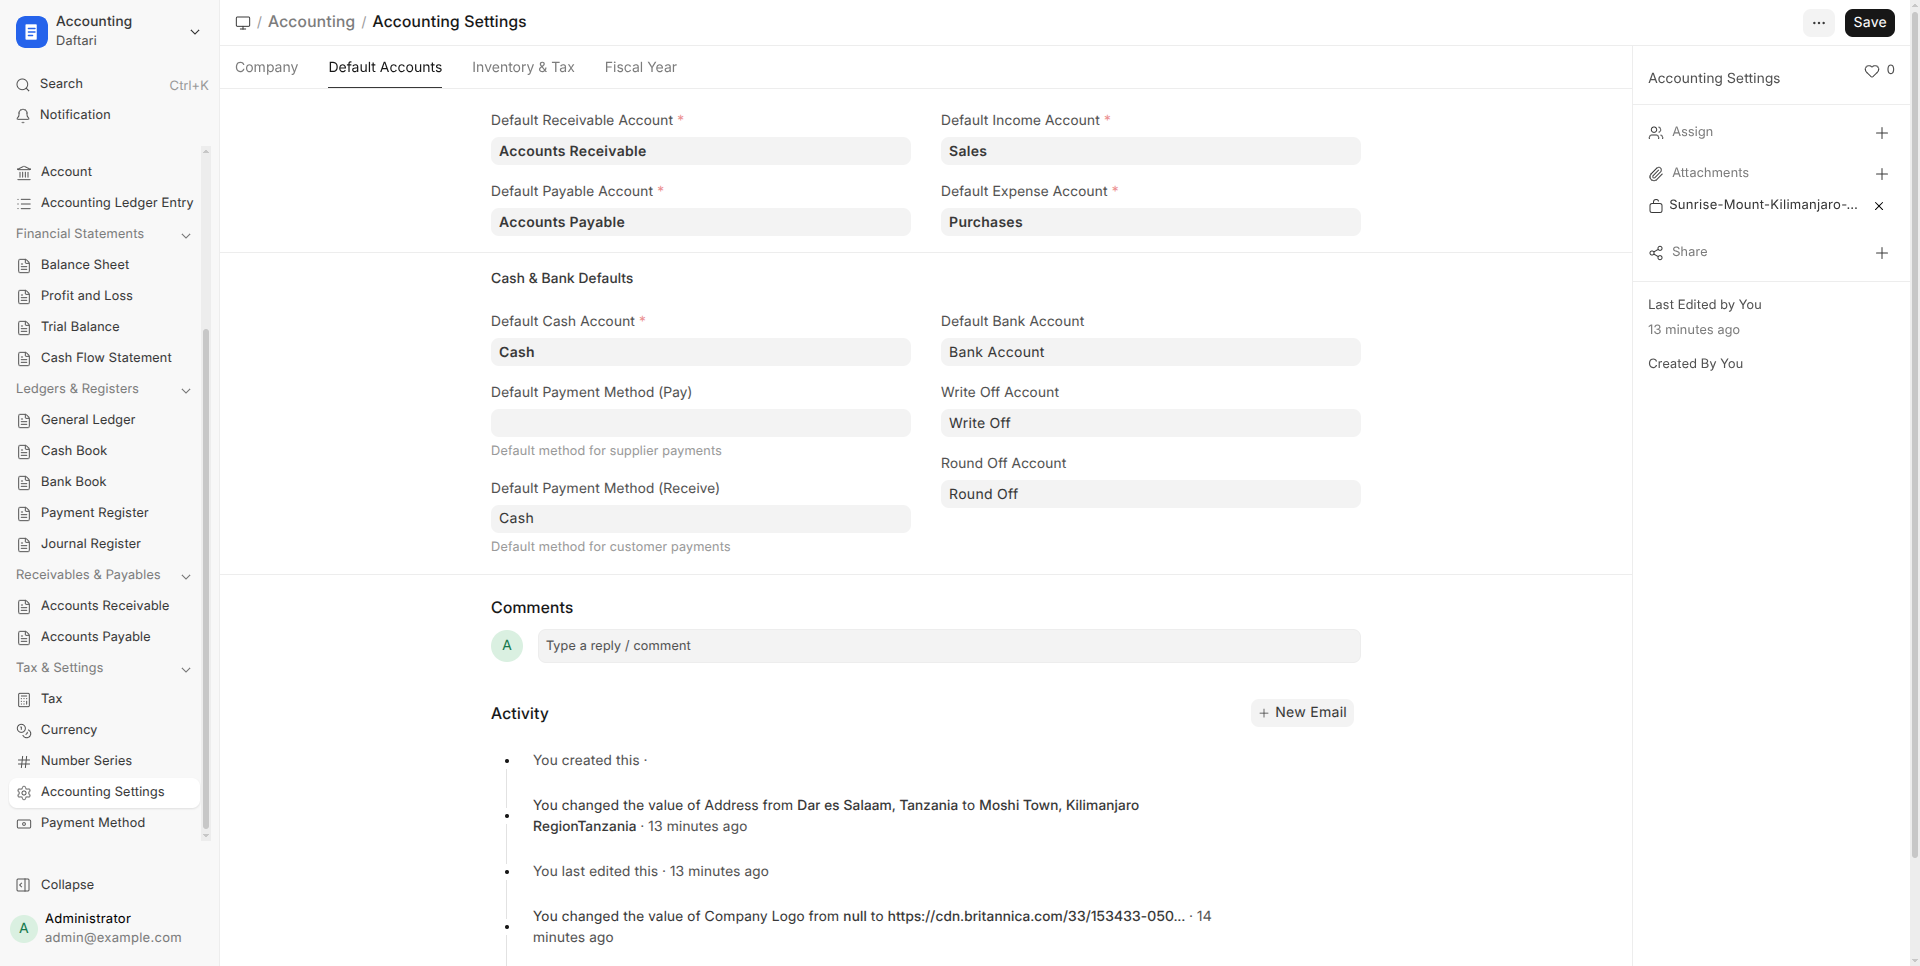Click empty Default Payment Method (Pay) field

point(700,423)
